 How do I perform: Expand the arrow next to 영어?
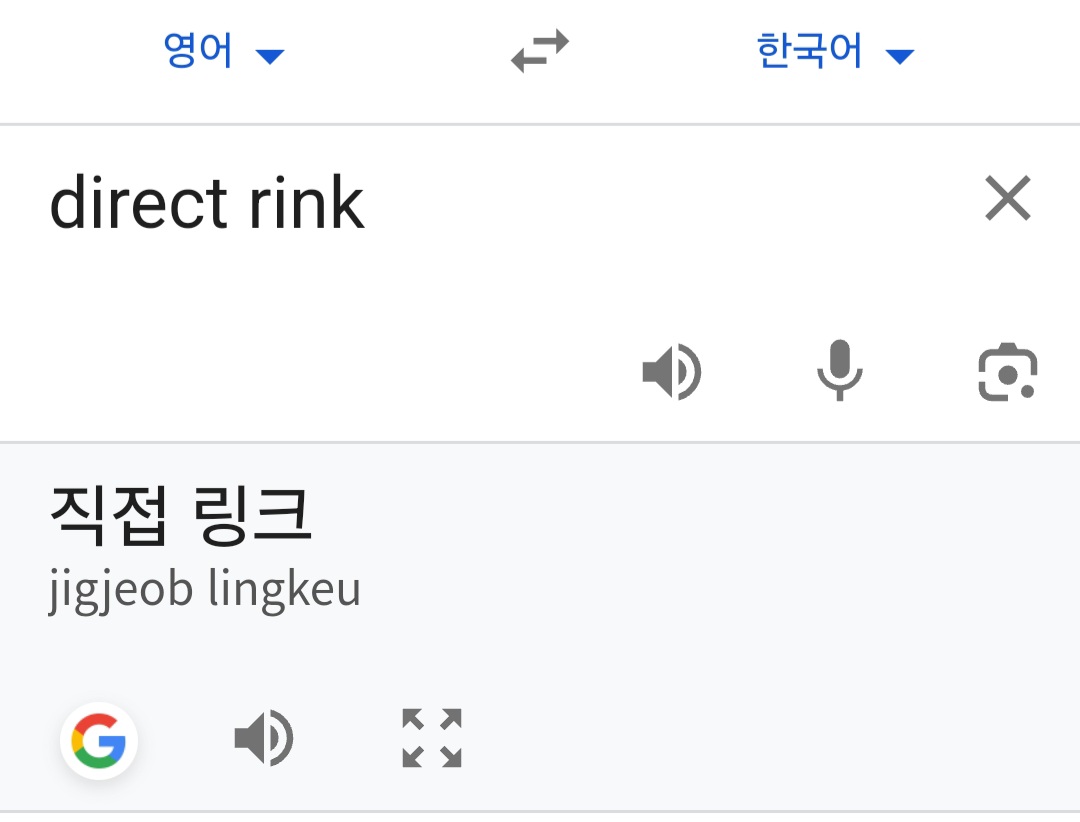pos(269,56)
